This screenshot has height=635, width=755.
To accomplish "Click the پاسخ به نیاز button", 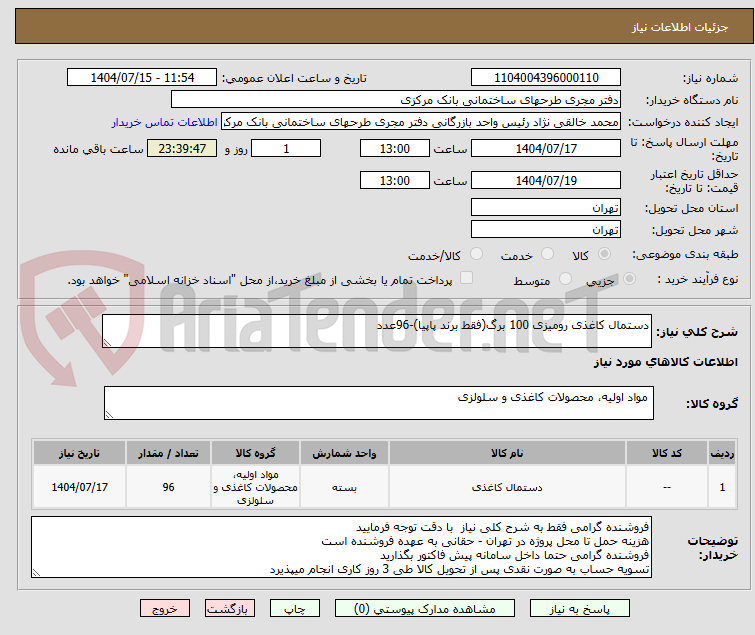I will pyautogui.click(x=579, y=609).
